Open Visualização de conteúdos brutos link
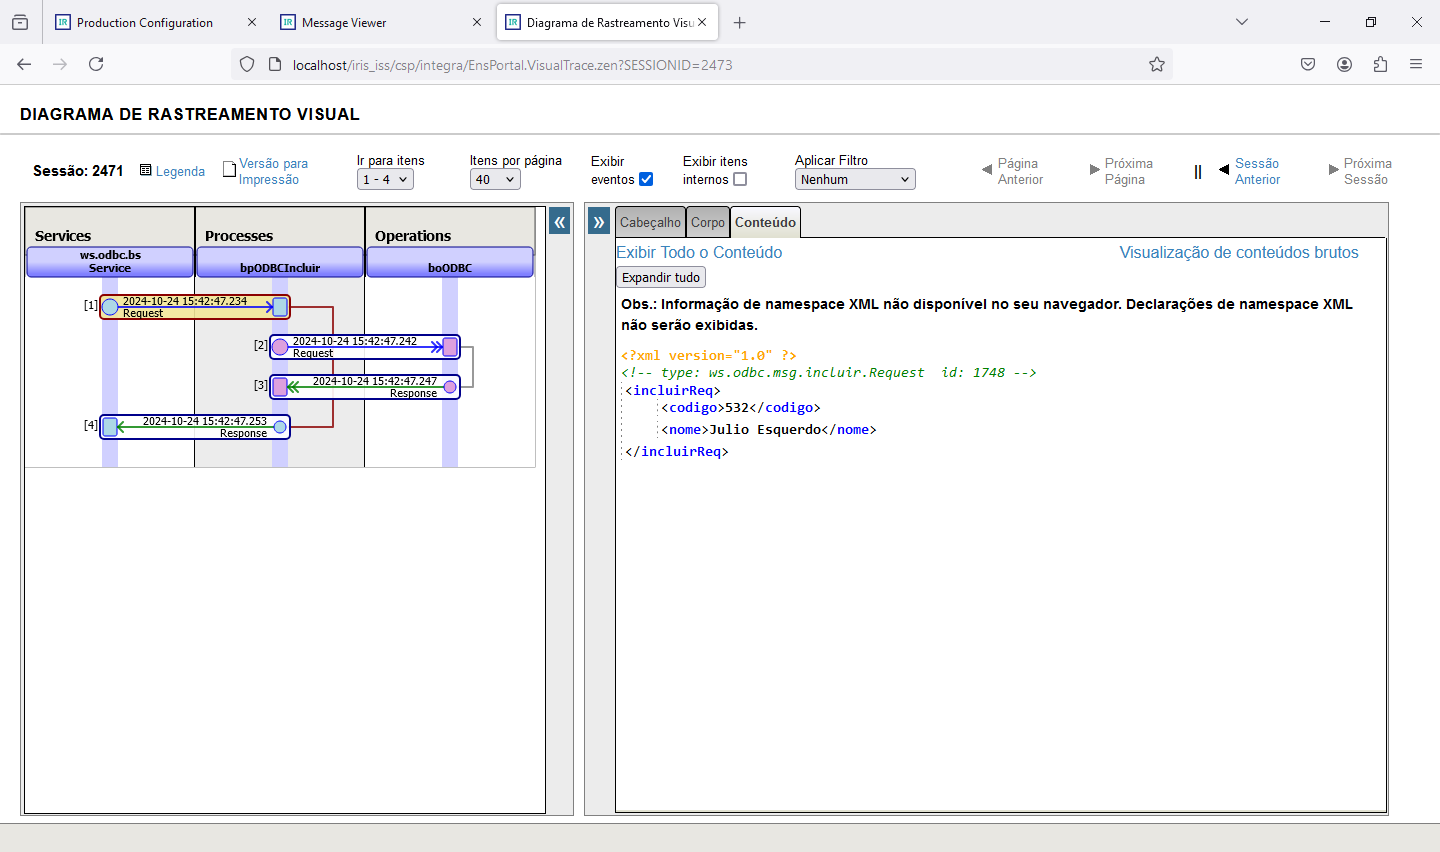 click(1238, 252)
